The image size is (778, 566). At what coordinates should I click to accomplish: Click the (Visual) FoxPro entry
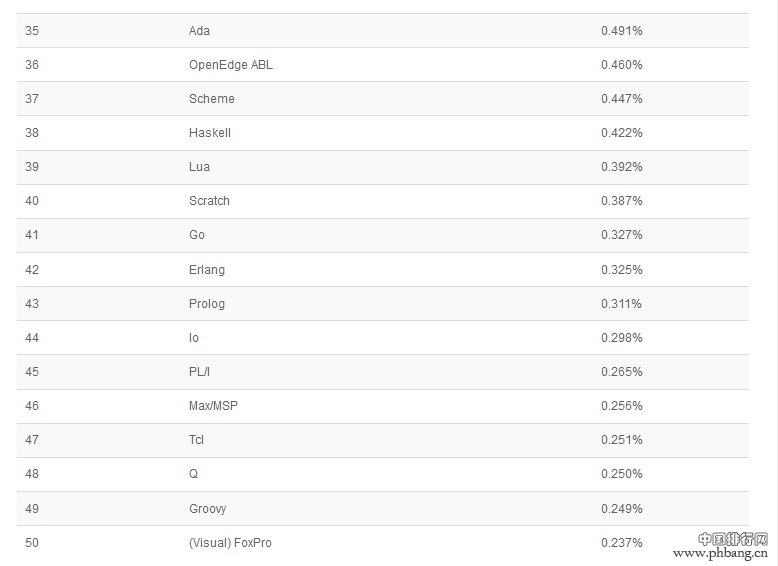[230, 543]
